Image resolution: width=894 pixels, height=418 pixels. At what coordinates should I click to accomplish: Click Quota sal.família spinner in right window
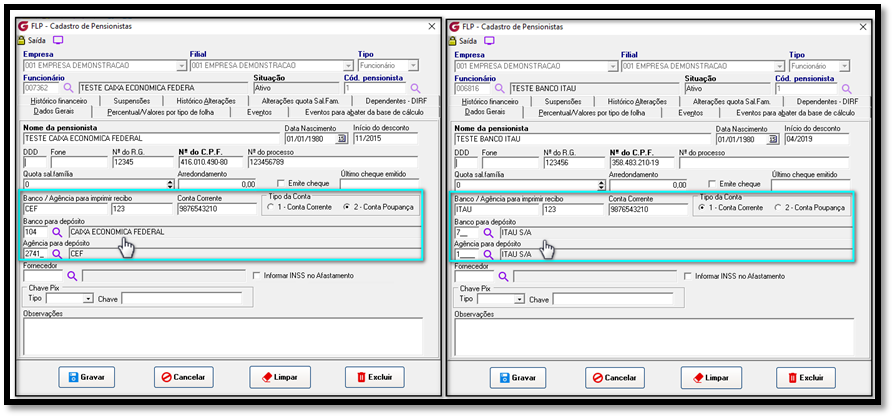coord(600,184)
